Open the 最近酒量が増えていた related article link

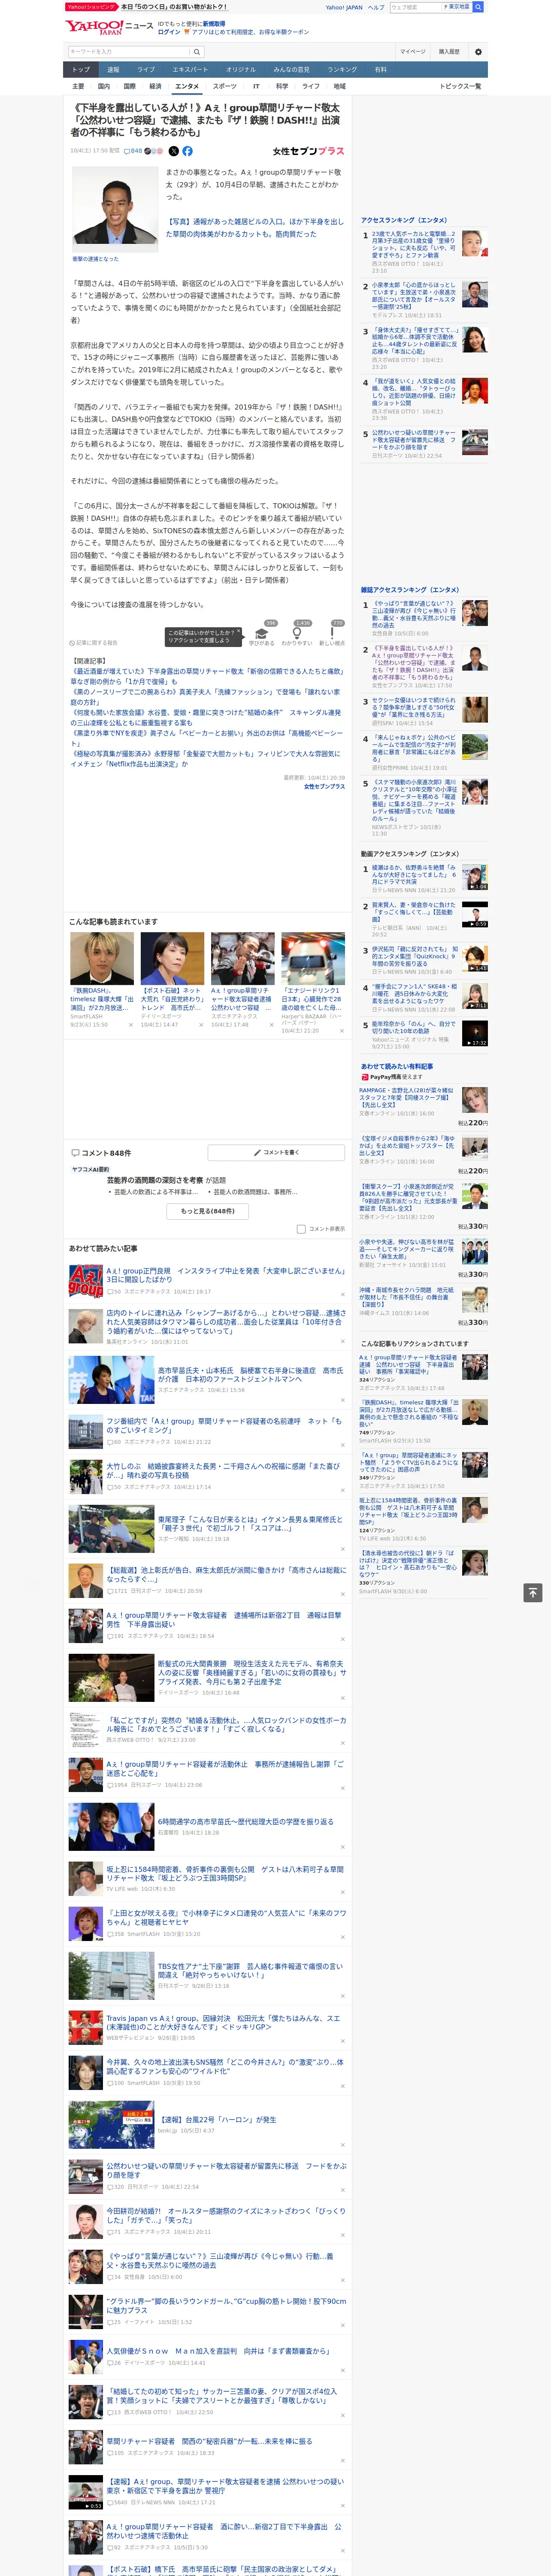207,676
